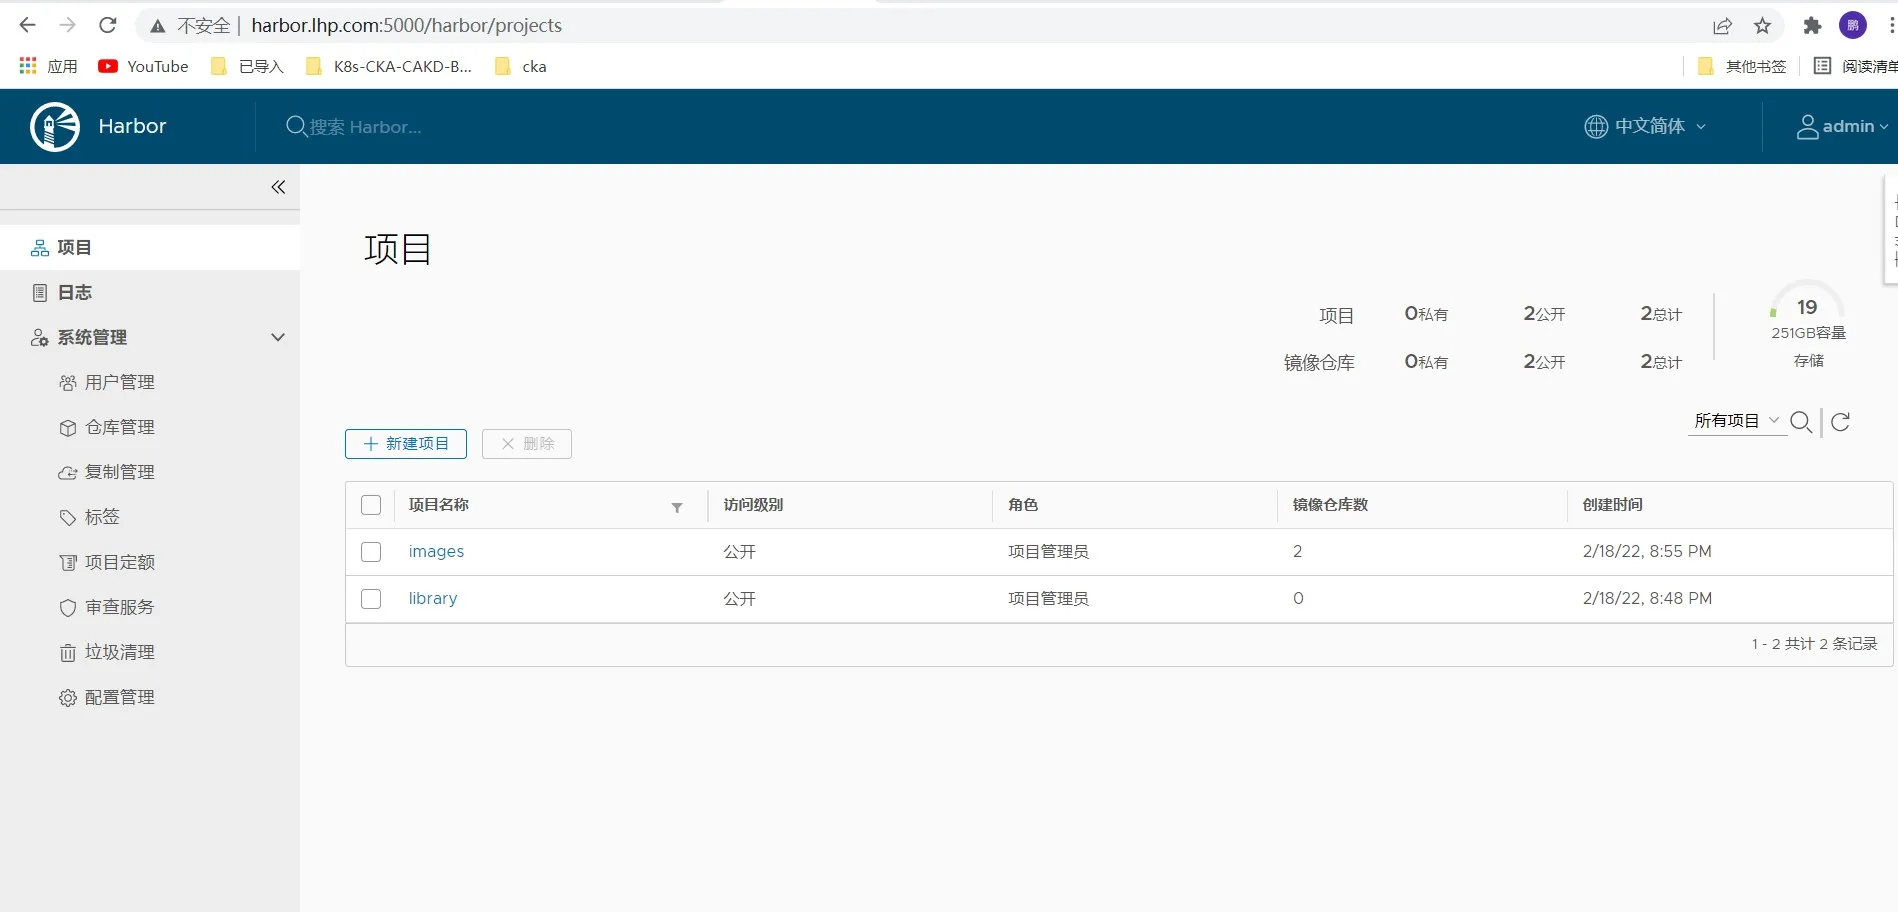The image size is (1898, 912).
Task: Open the admin account dropdown
Action: pos(1843,127)
